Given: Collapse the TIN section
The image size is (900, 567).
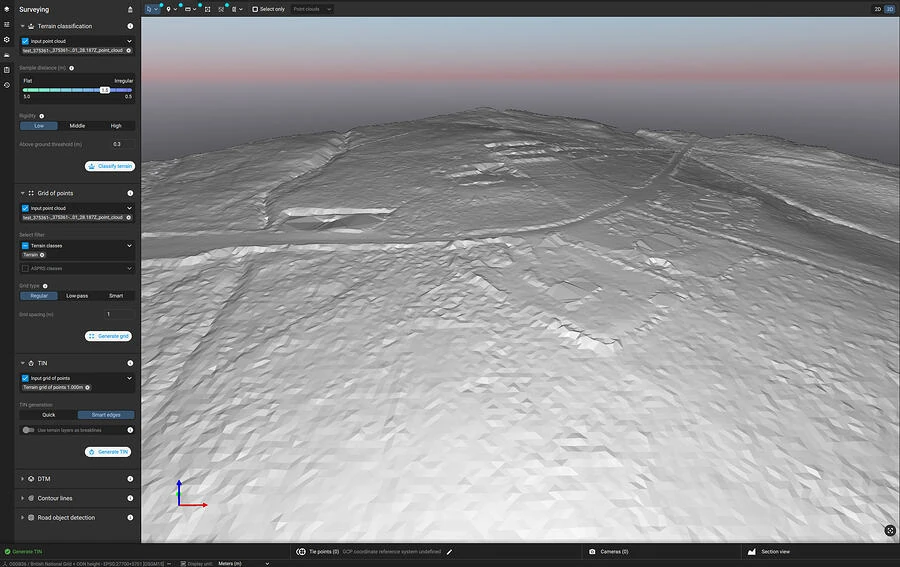Looking at the screenshot, I should [x=22, y=363].
